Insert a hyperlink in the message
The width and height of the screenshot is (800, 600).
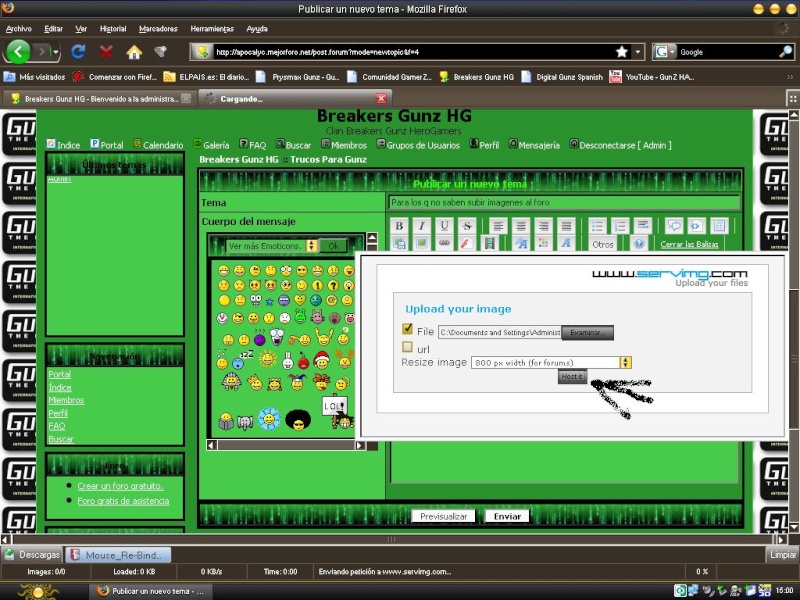click(444, 243)
